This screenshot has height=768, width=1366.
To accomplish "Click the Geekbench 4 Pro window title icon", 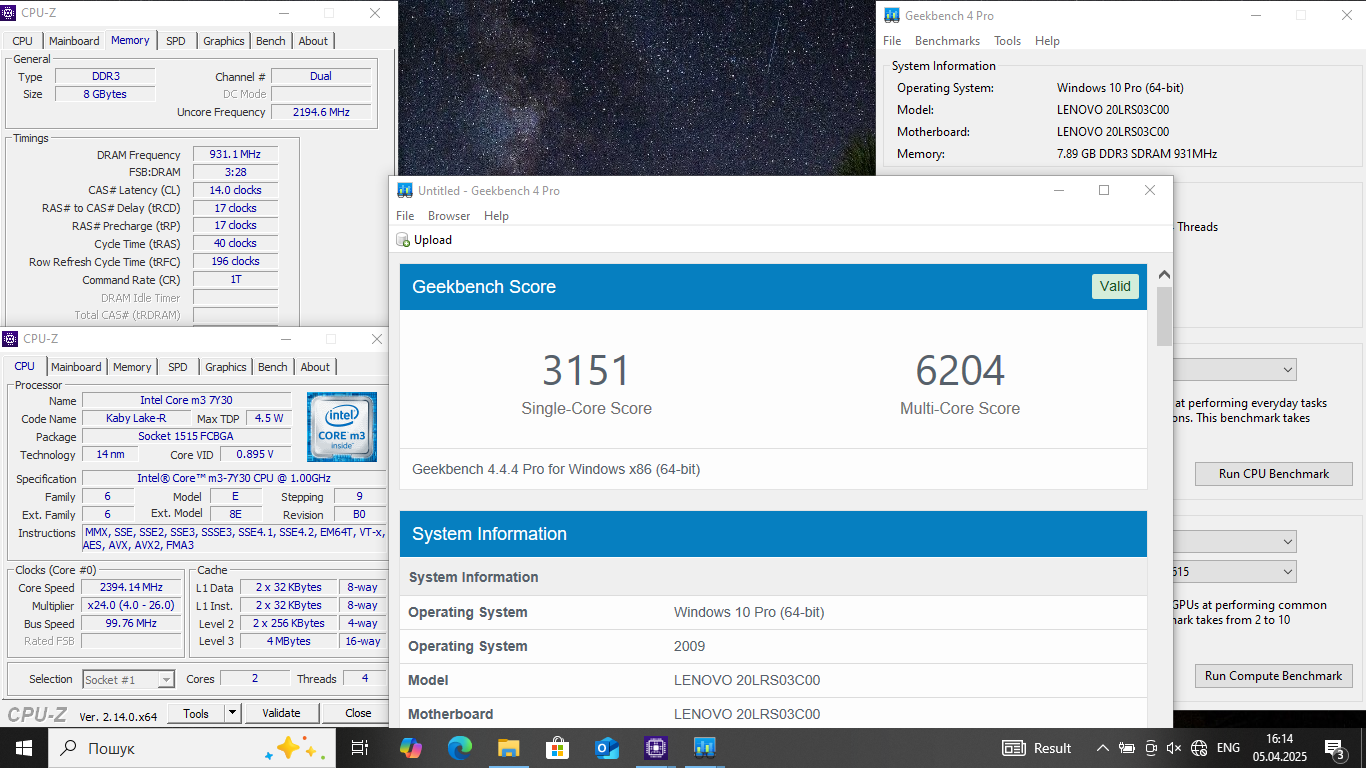I will [x=892, y=15].
